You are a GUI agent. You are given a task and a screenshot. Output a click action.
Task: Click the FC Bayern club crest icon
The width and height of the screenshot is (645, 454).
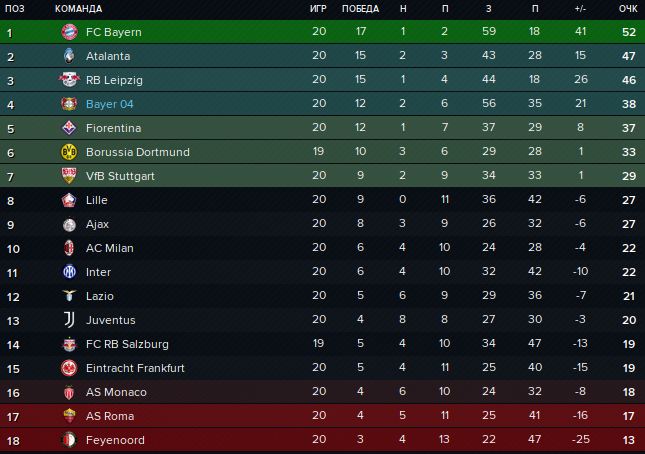click(x=69, y=32)
